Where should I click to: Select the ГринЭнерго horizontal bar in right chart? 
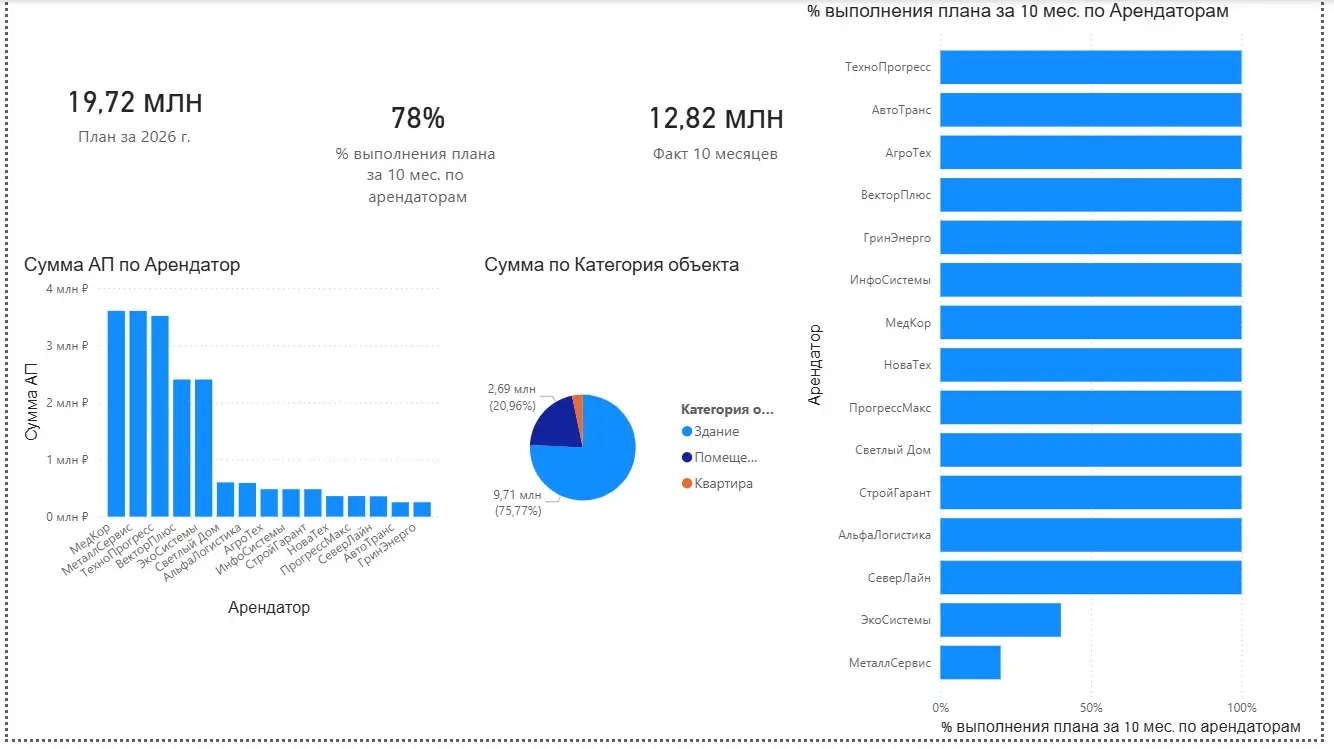click(1091, 237)
